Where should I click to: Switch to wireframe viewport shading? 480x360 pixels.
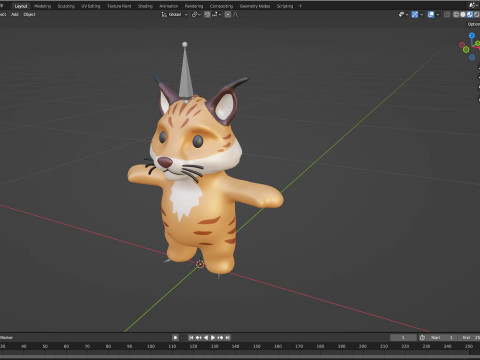coord(456,14)
